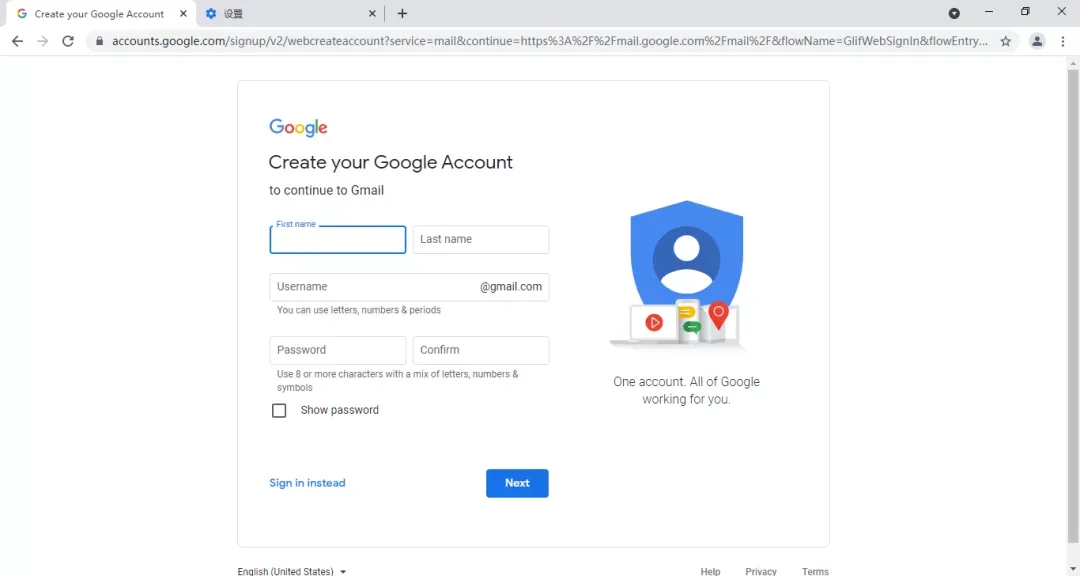Toggle the Show password checkbox
The image size is (1080, 576).
pyautogui.click(x=279, y=411)
